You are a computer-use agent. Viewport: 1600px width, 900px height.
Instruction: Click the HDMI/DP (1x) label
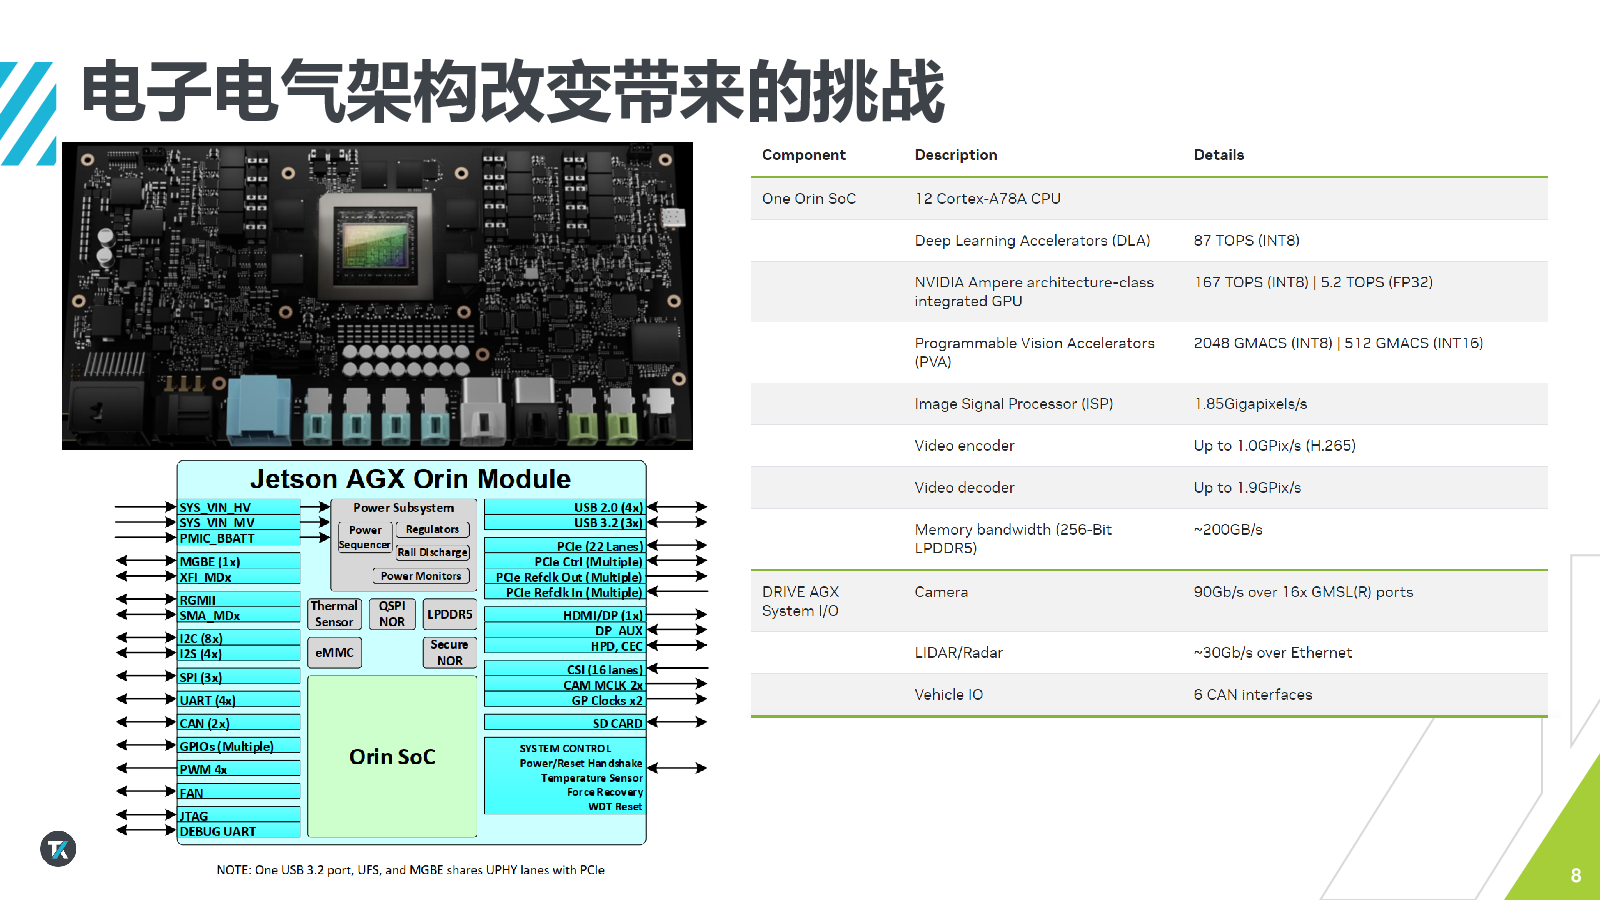[x=603, y=615]
